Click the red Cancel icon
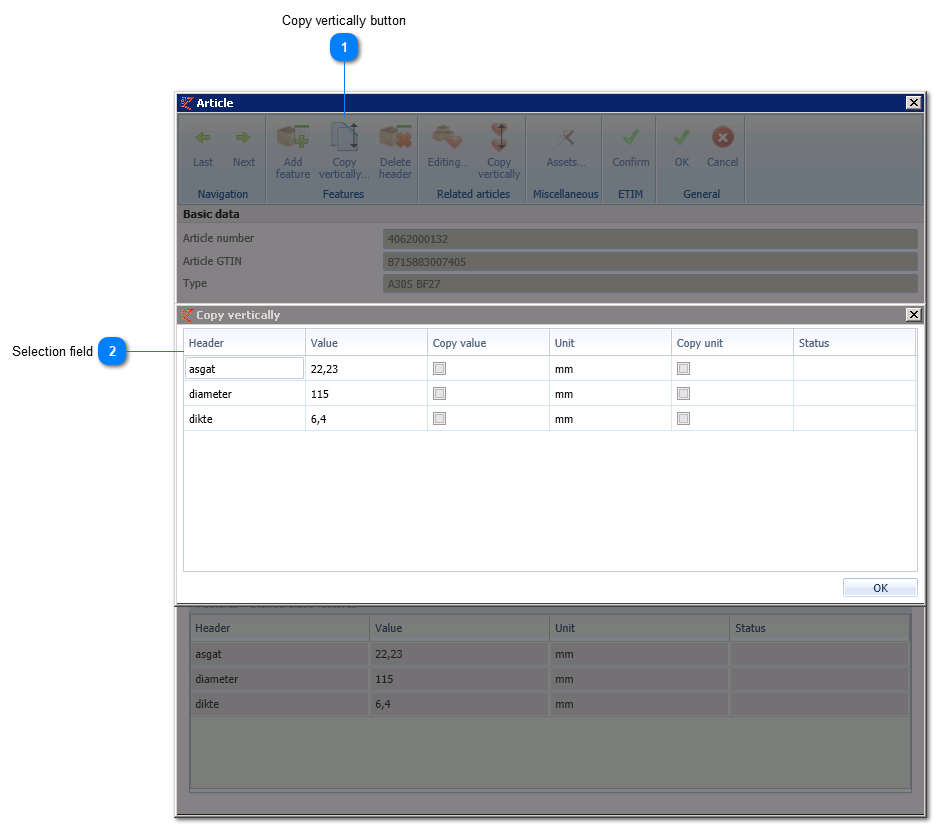 [x=722, y=137]
